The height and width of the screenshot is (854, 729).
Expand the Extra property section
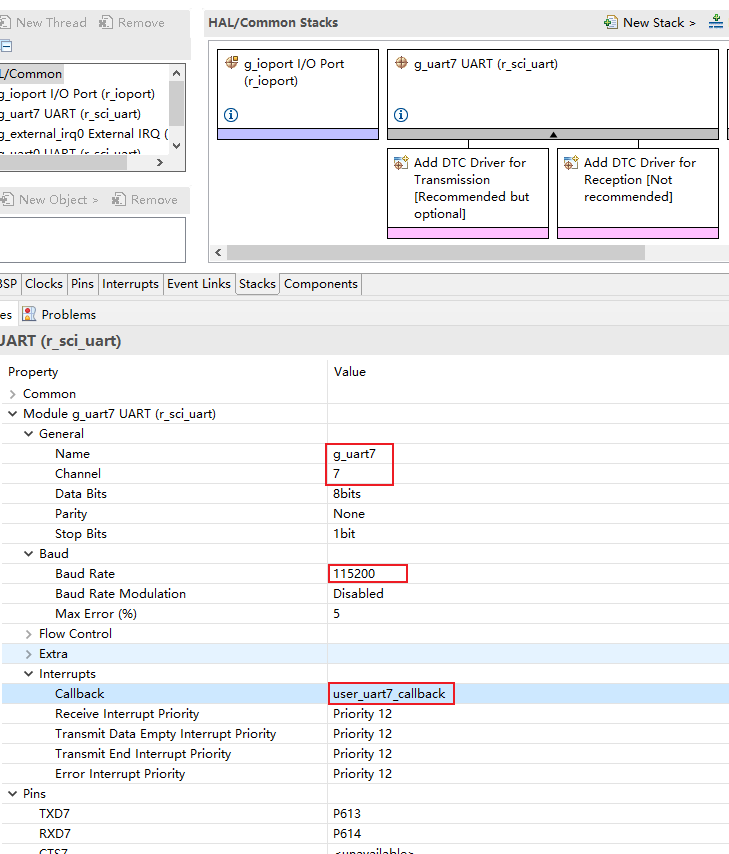coord(29,654)
